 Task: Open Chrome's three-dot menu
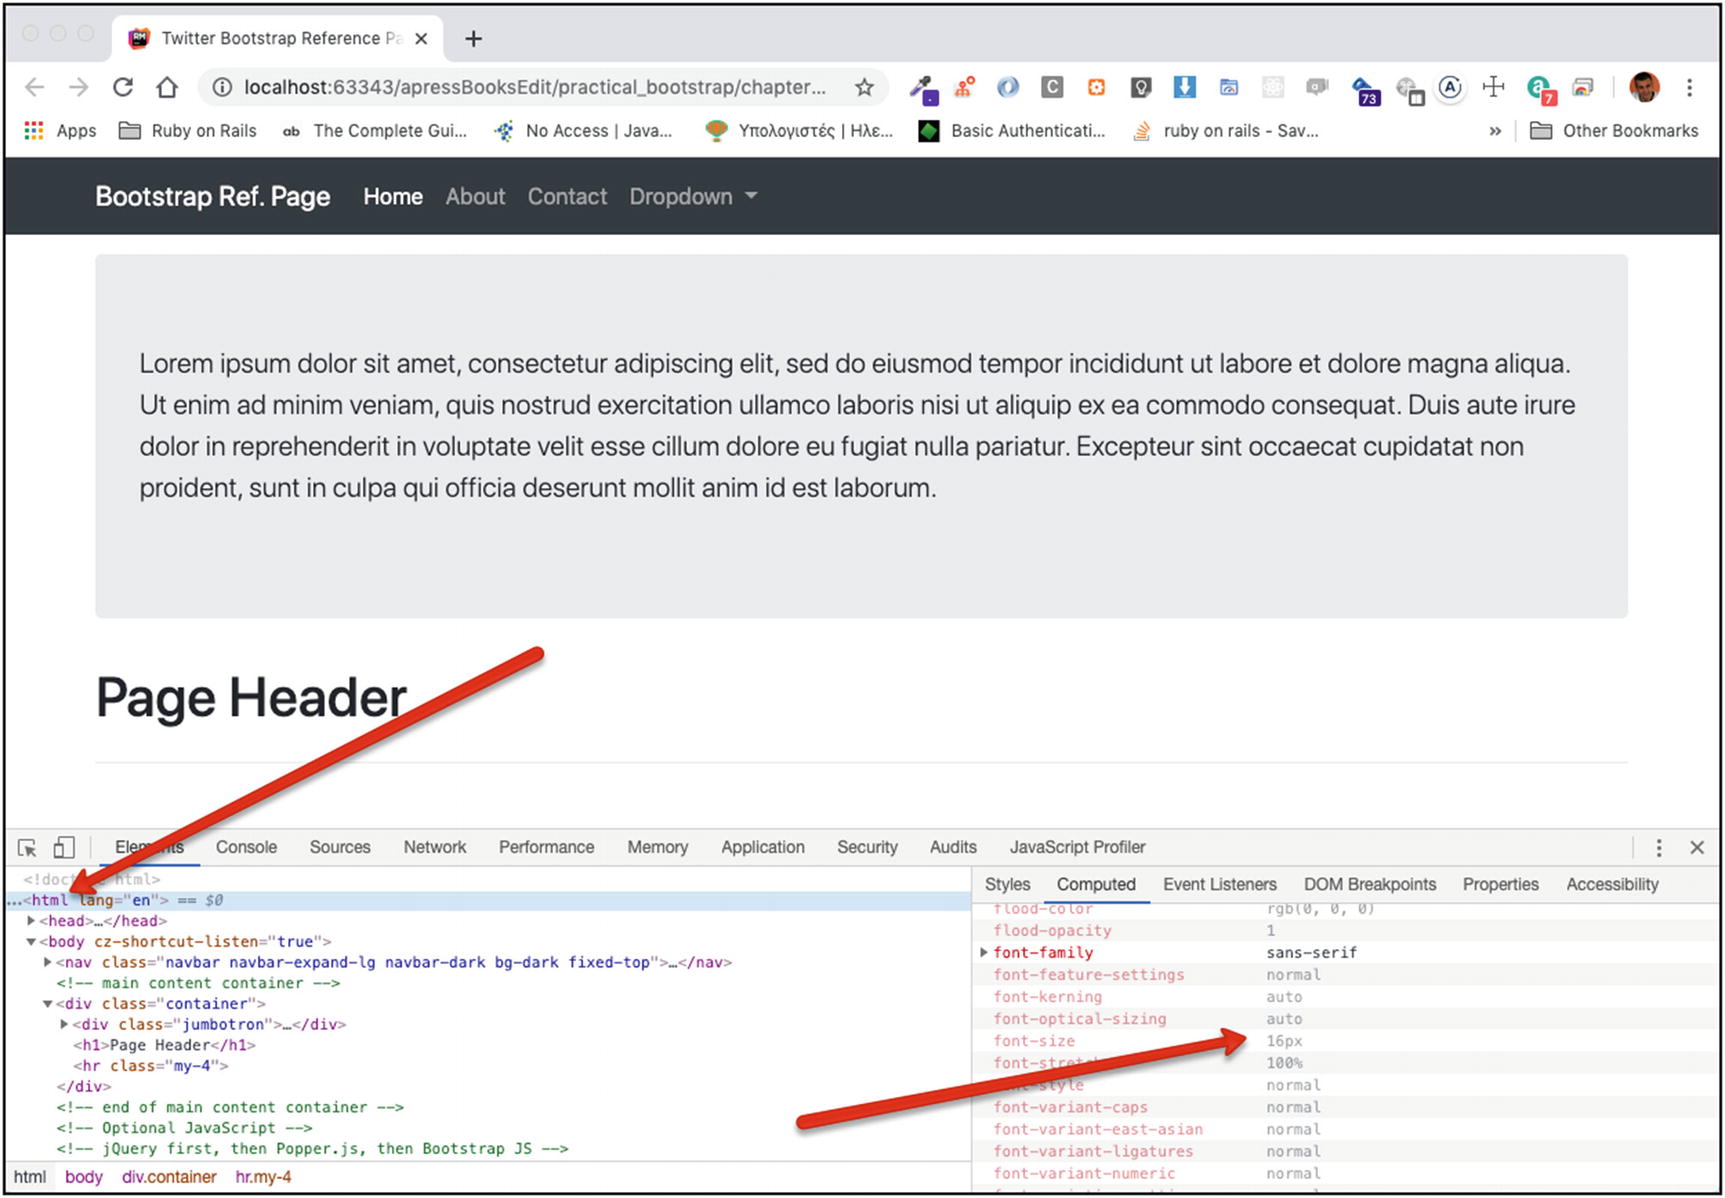(x=1689, y=88)
